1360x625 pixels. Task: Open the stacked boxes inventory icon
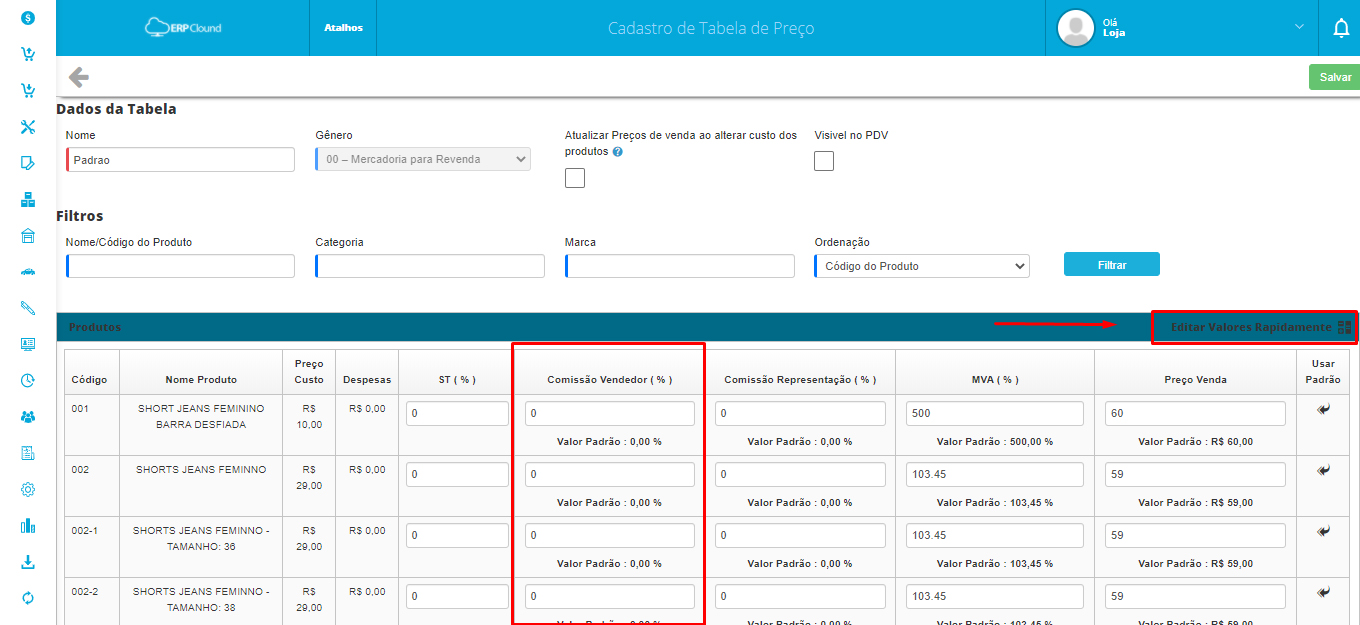click(x=28, y=199)
